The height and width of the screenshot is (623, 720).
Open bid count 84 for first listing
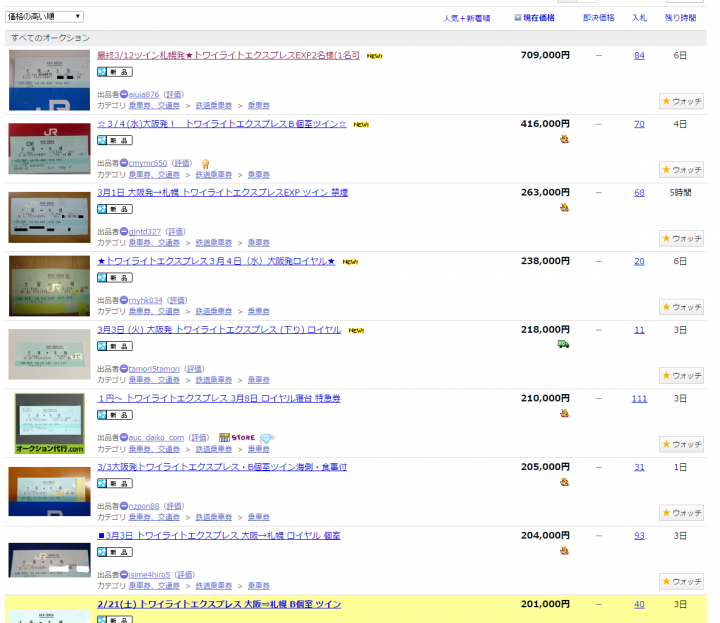click(639, 56)
